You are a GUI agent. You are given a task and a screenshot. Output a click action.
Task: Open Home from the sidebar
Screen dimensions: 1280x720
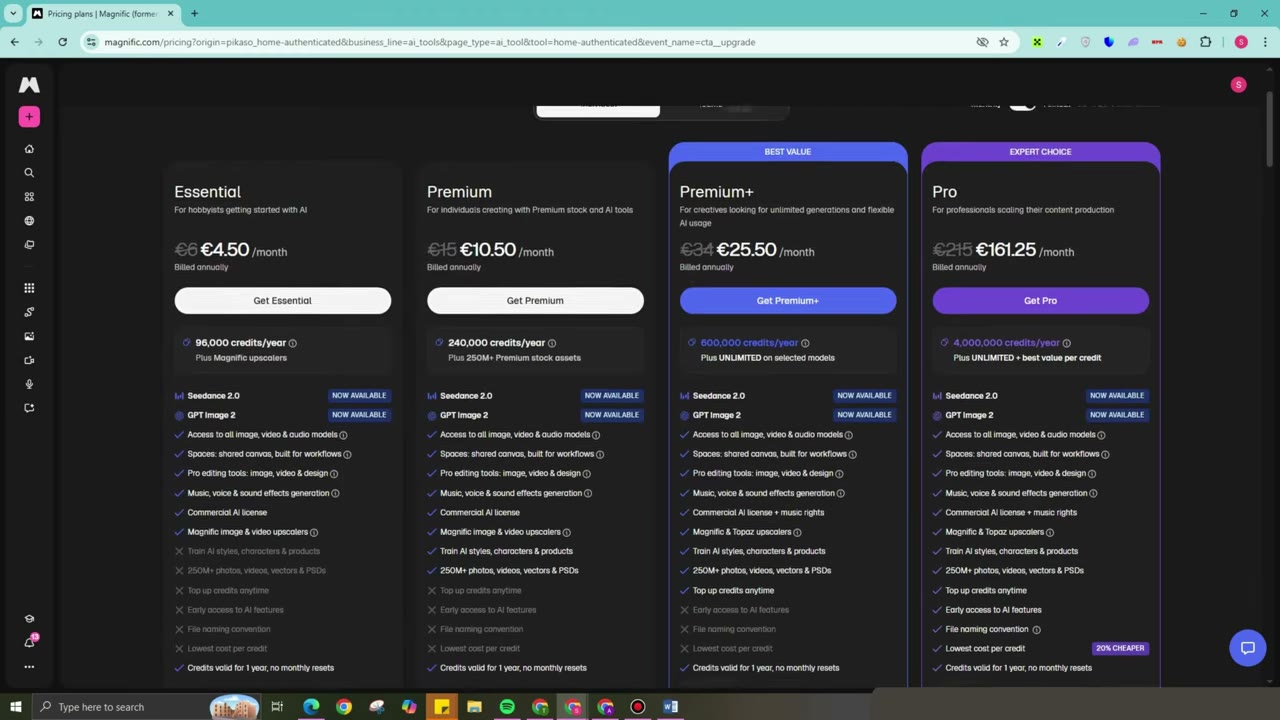29,149
